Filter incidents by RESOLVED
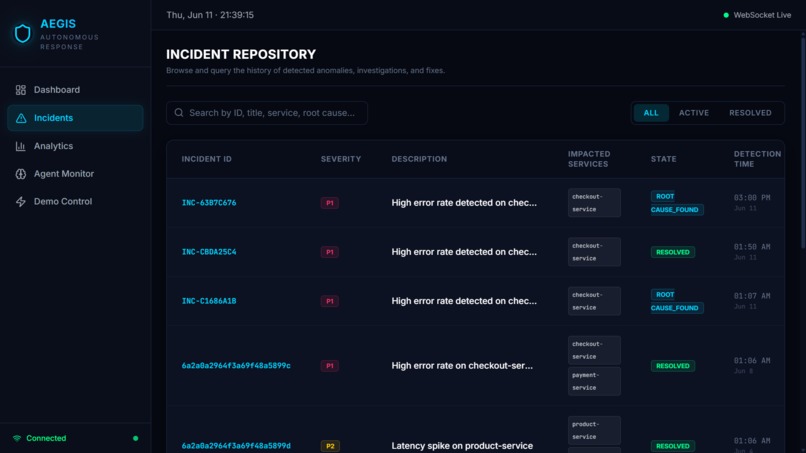The height and width of the screenshot is (453, 806). pyautogui.click(x=750, y=113)
